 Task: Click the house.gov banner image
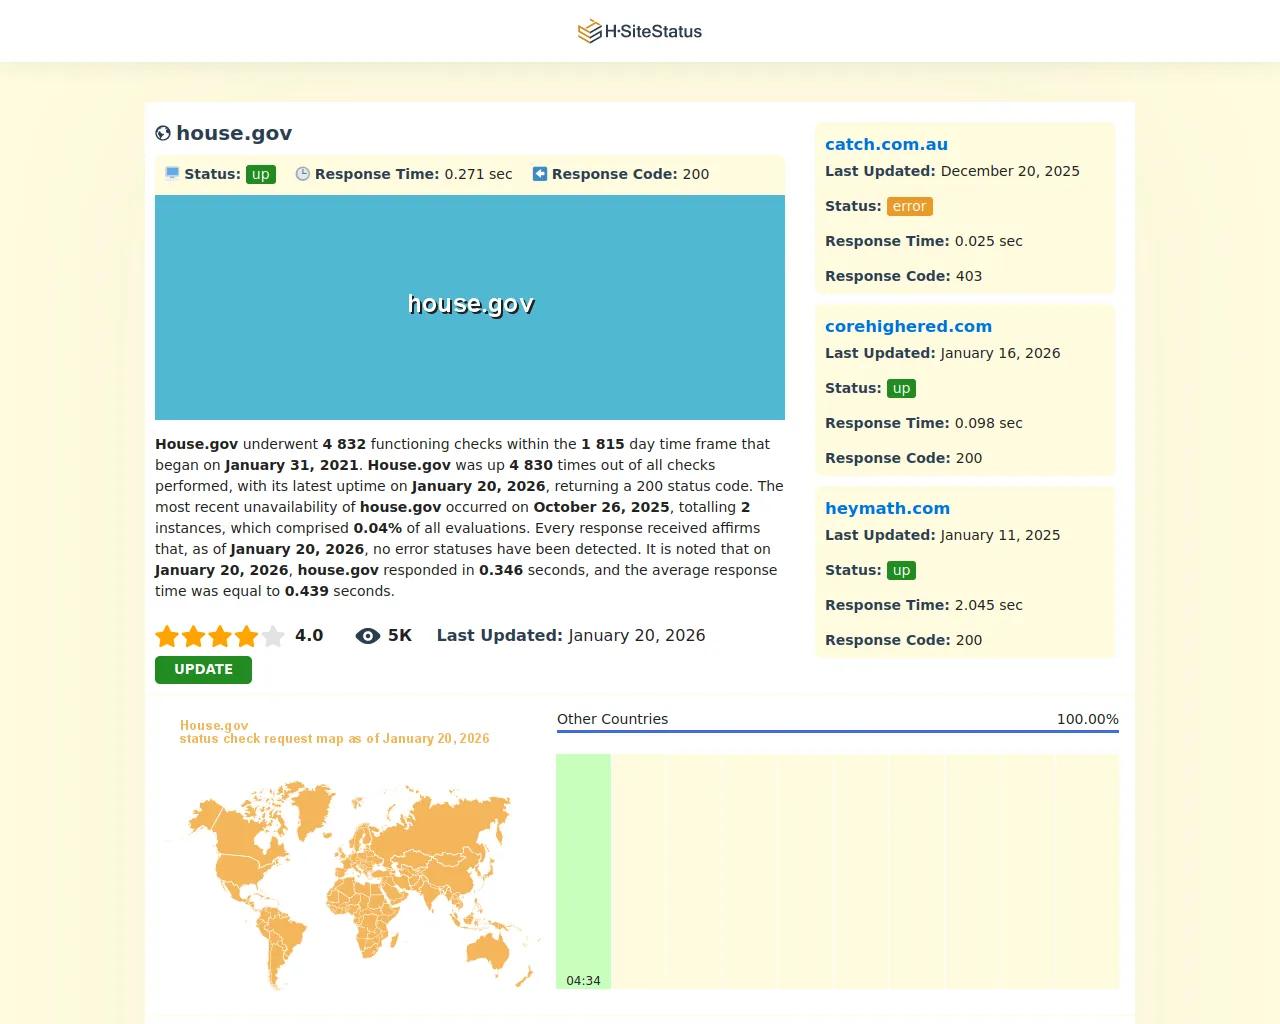click(470, 307)
